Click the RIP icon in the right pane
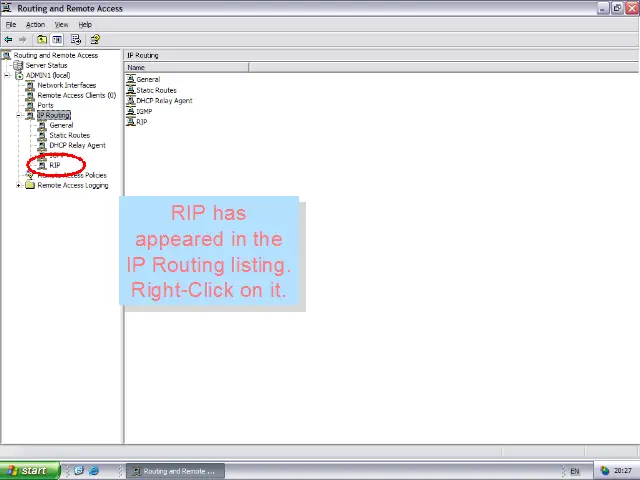The height and width of the screenshot is (480, 640). [x=131, y=122]
